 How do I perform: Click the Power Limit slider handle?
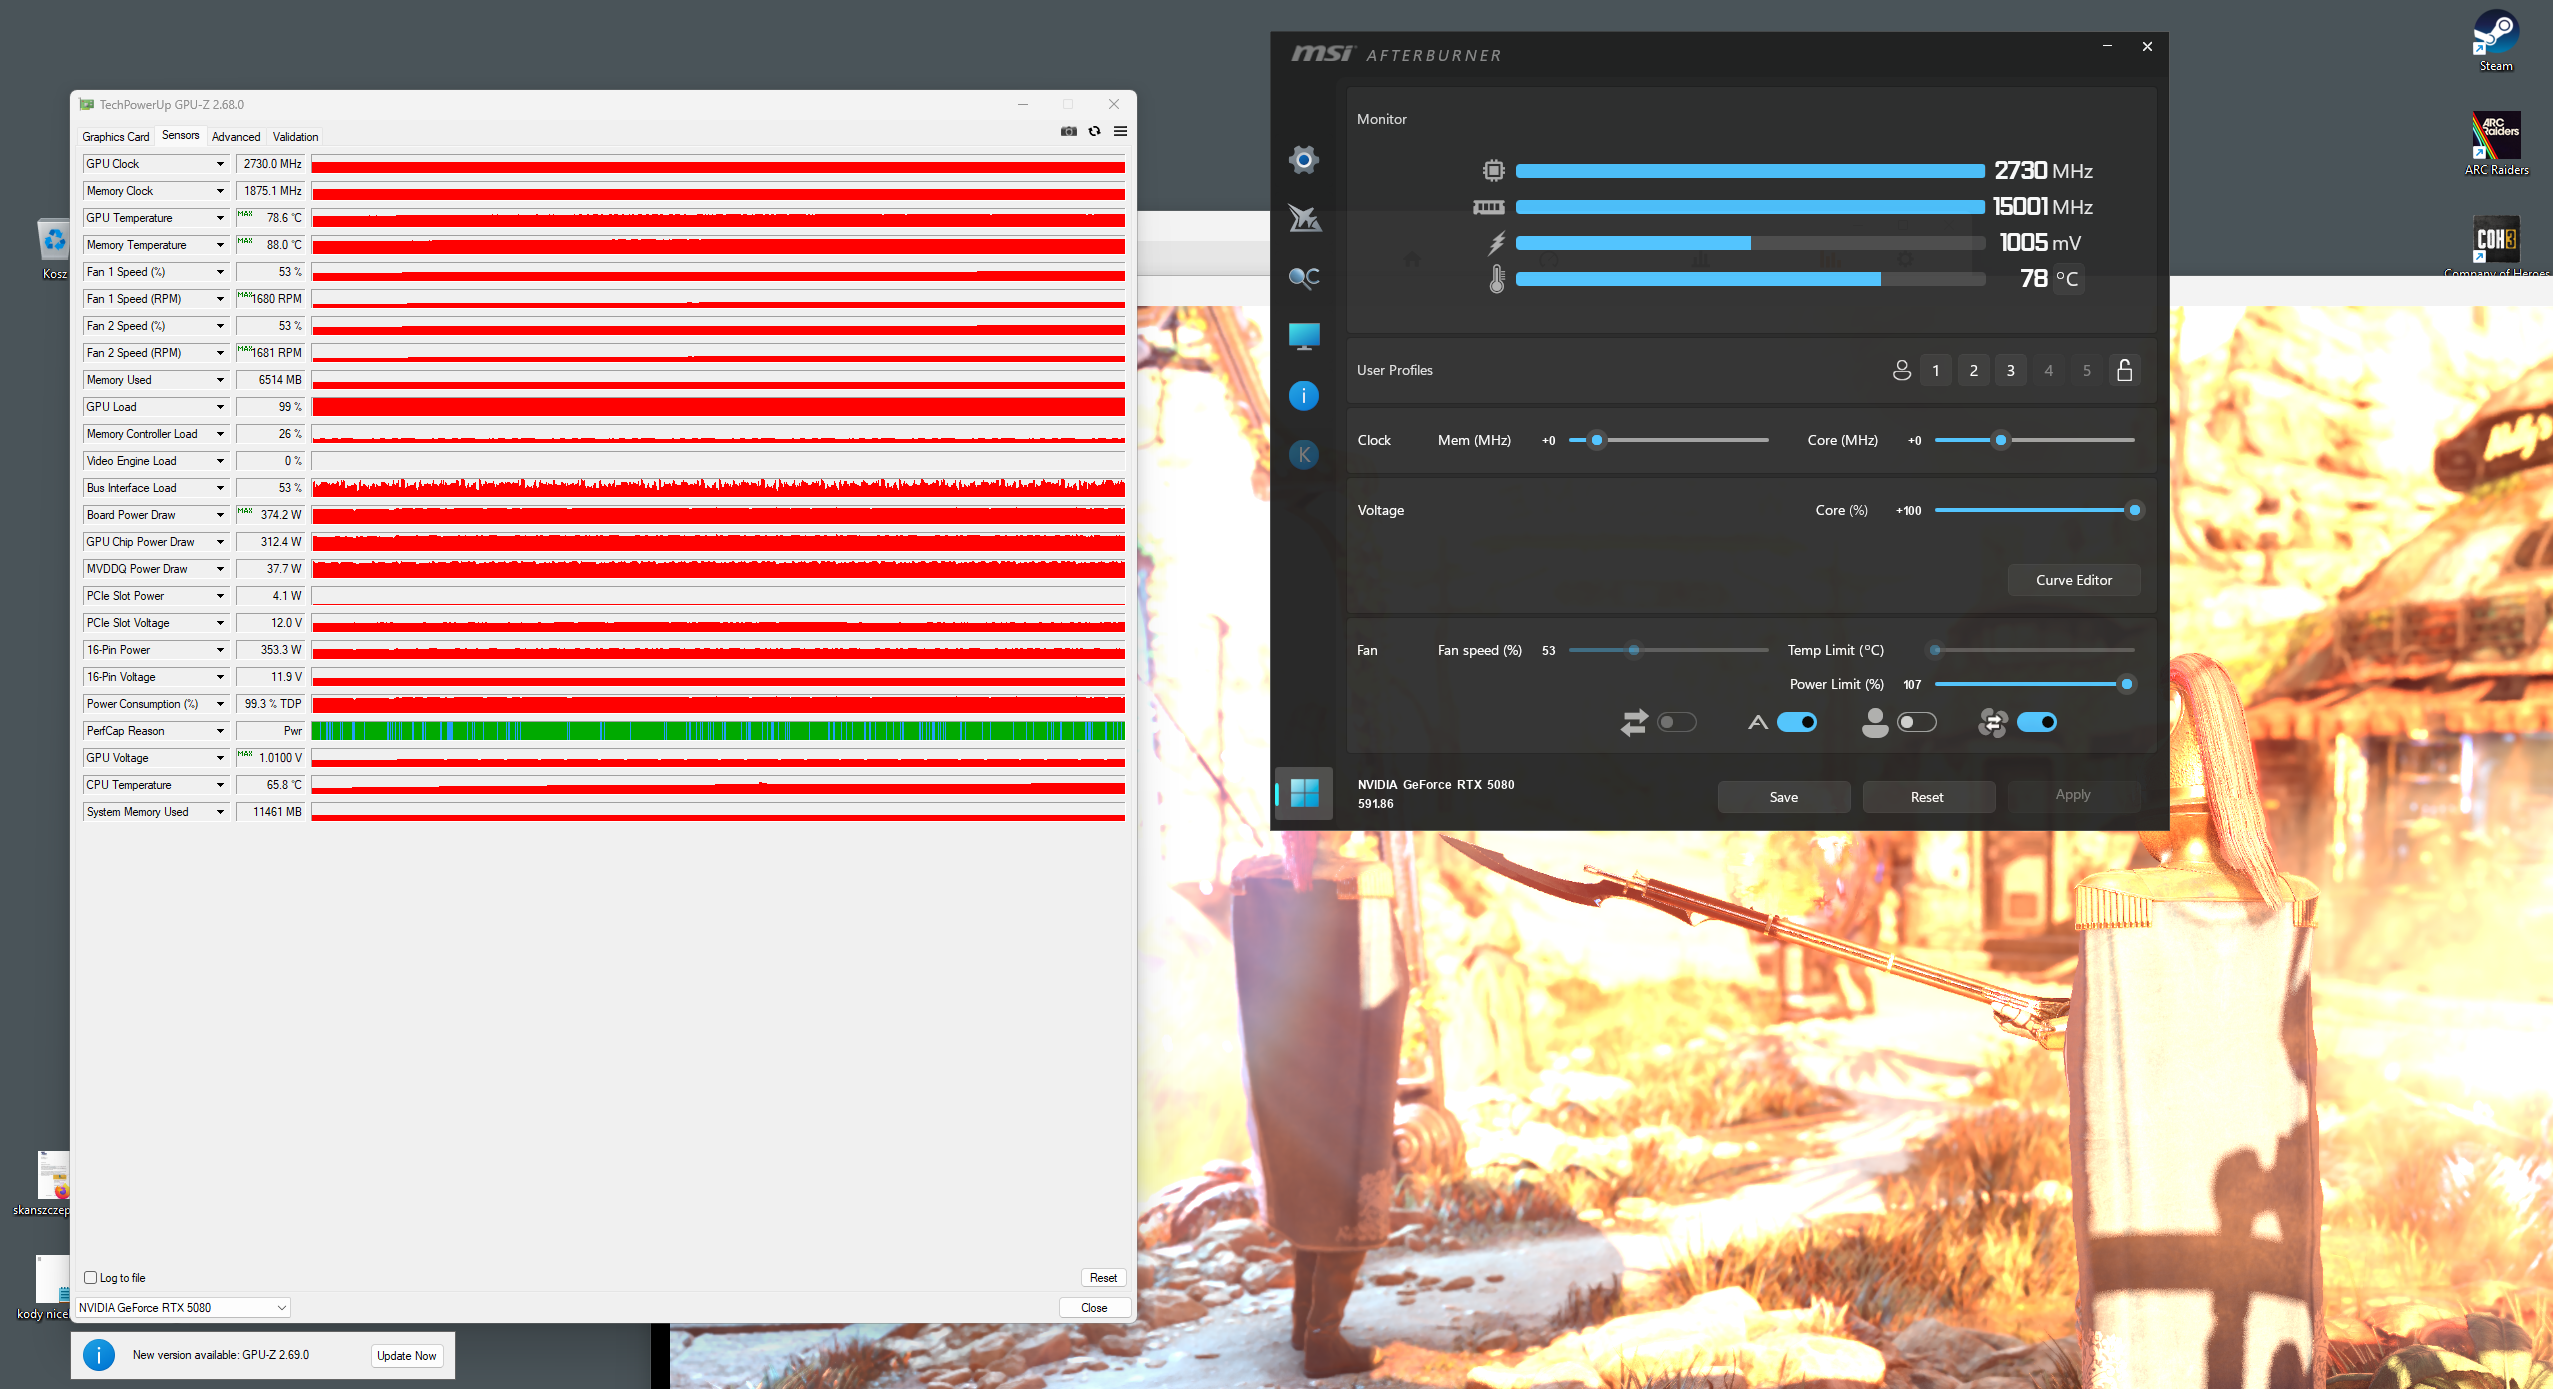(x=2126, y=684)
